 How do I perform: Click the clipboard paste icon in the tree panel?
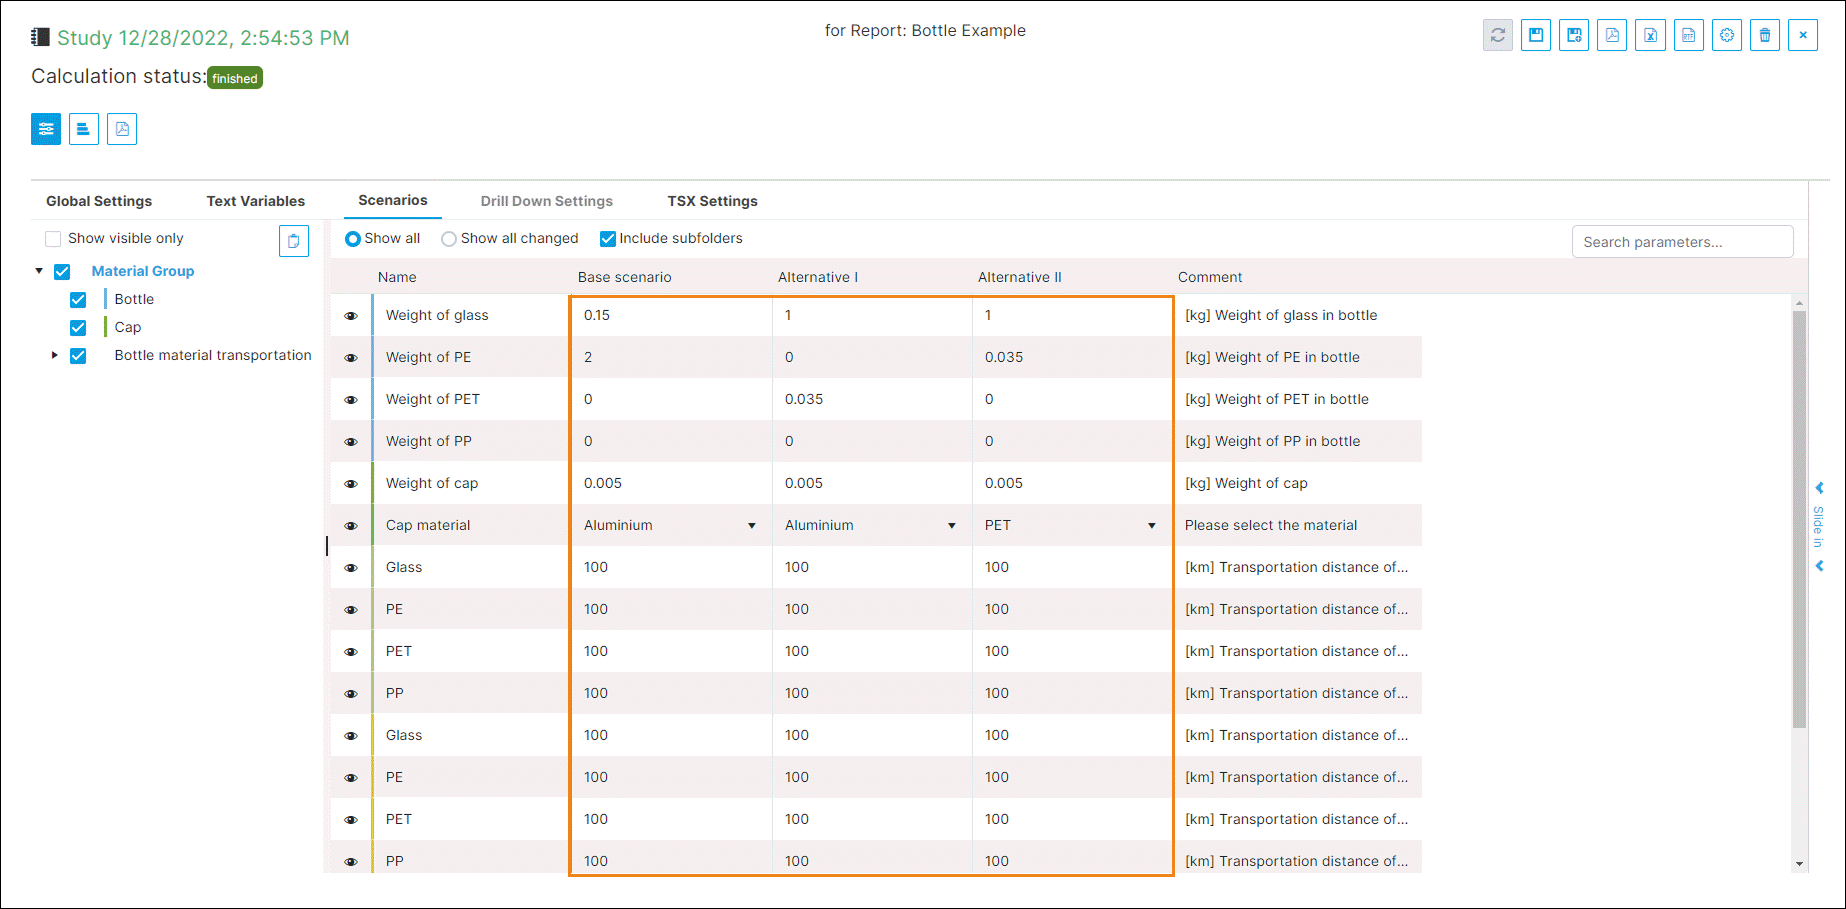click(x=294, y=241)
